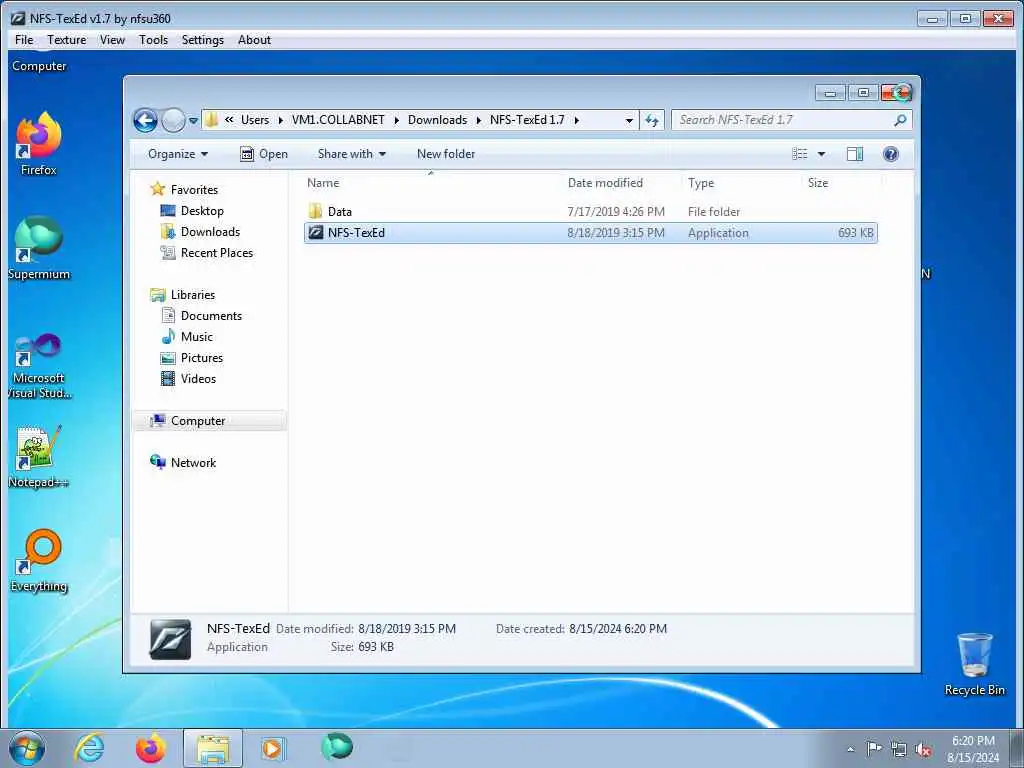1024x768 pixels.
Task: Select the Everything search desktop icon
Action: click(x=39, y=560)
